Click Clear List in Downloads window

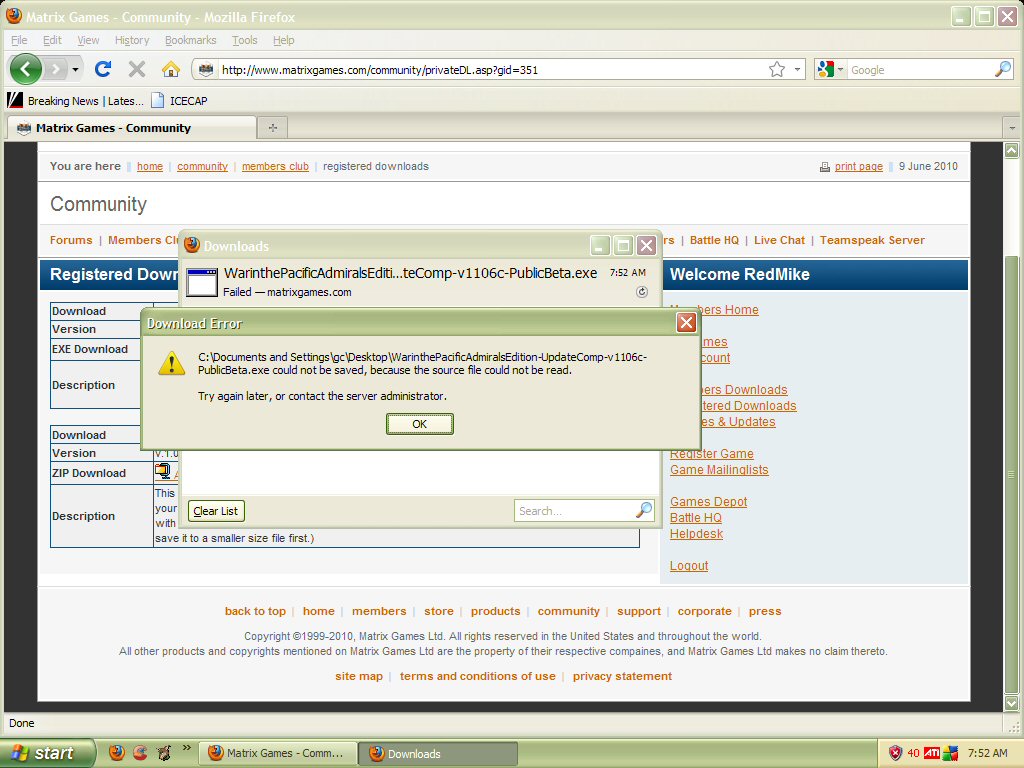pyautogui.click(x=216, y=511)
